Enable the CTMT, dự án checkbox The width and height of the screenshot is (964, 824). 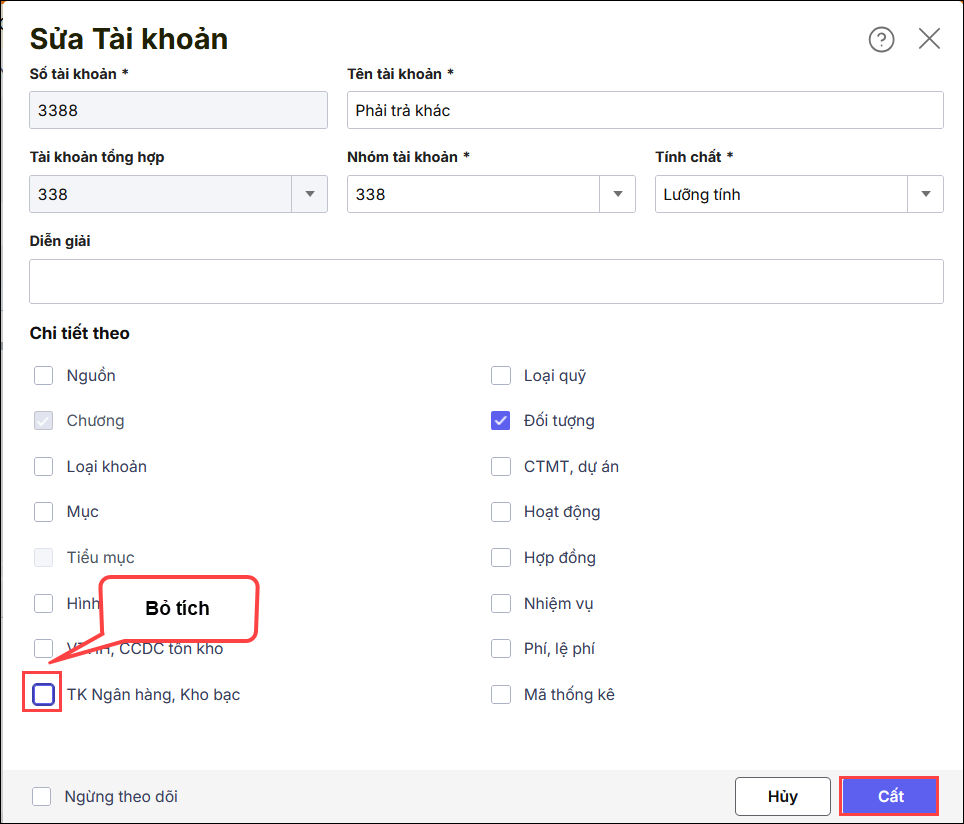pyautogui.click(x=501, y=467)
